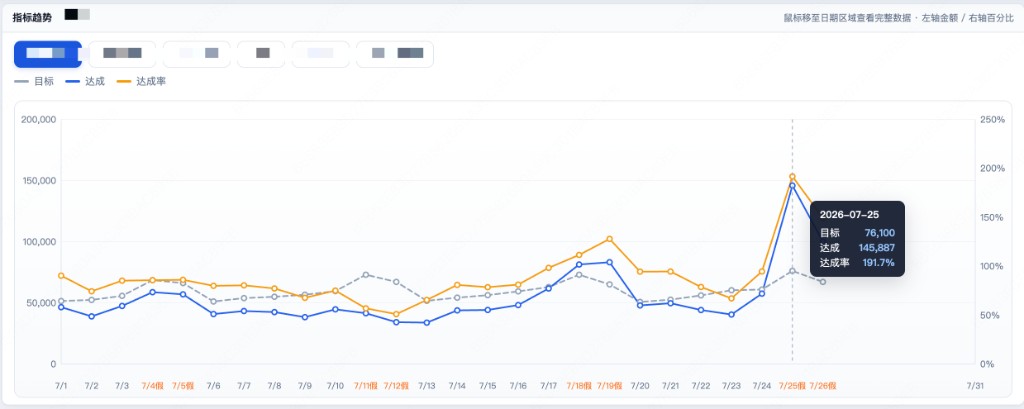The height and width of the screenshot is (409, 1024).
Task: Toggle the 目标 series in the legend
Action: (34, 82)
